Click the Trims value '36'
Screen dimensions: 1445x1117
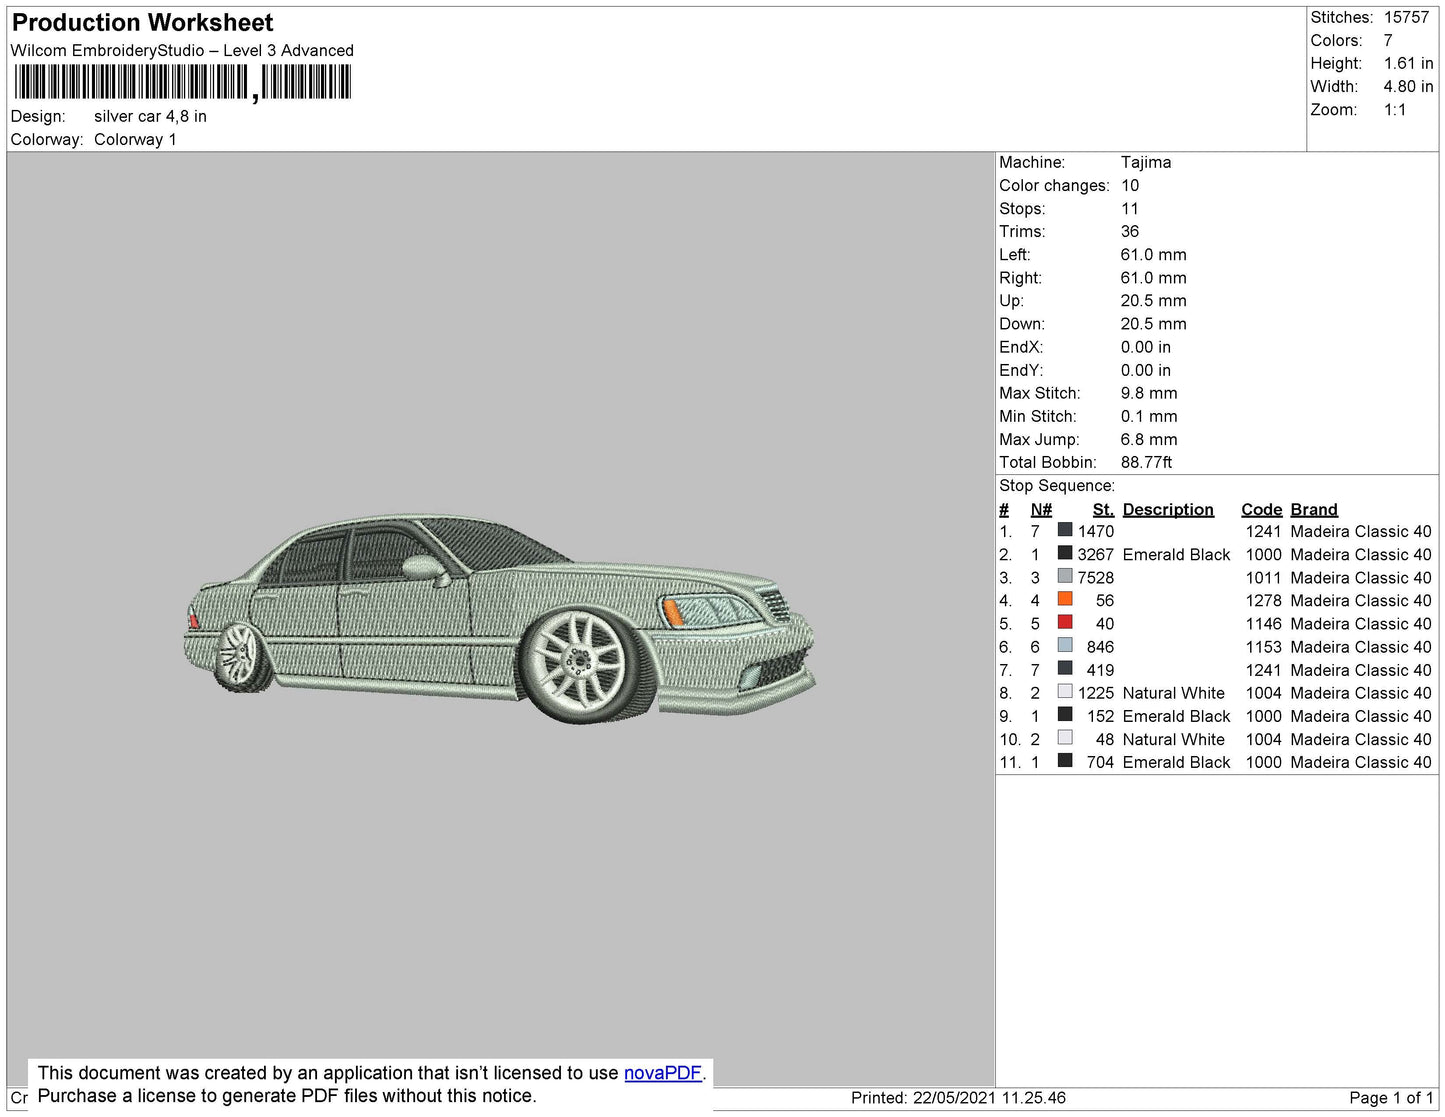point(1130,231)
